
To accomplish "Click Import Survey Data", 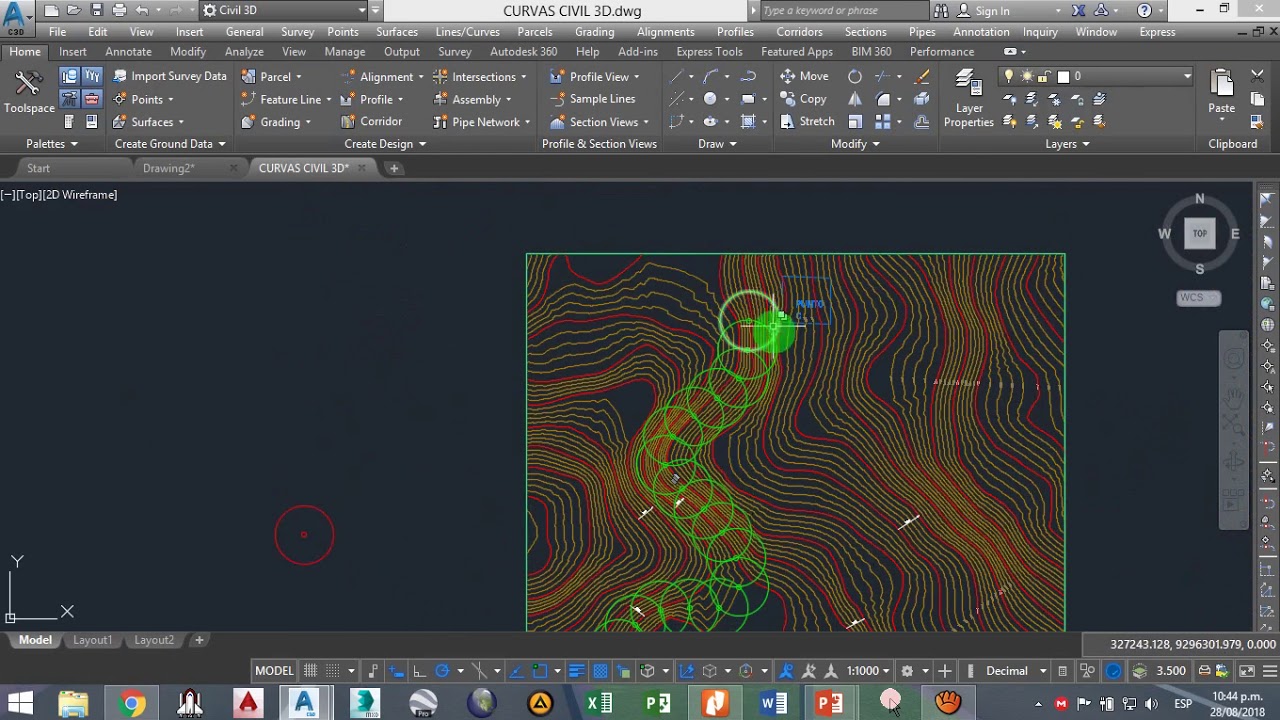I will (170, 76).
